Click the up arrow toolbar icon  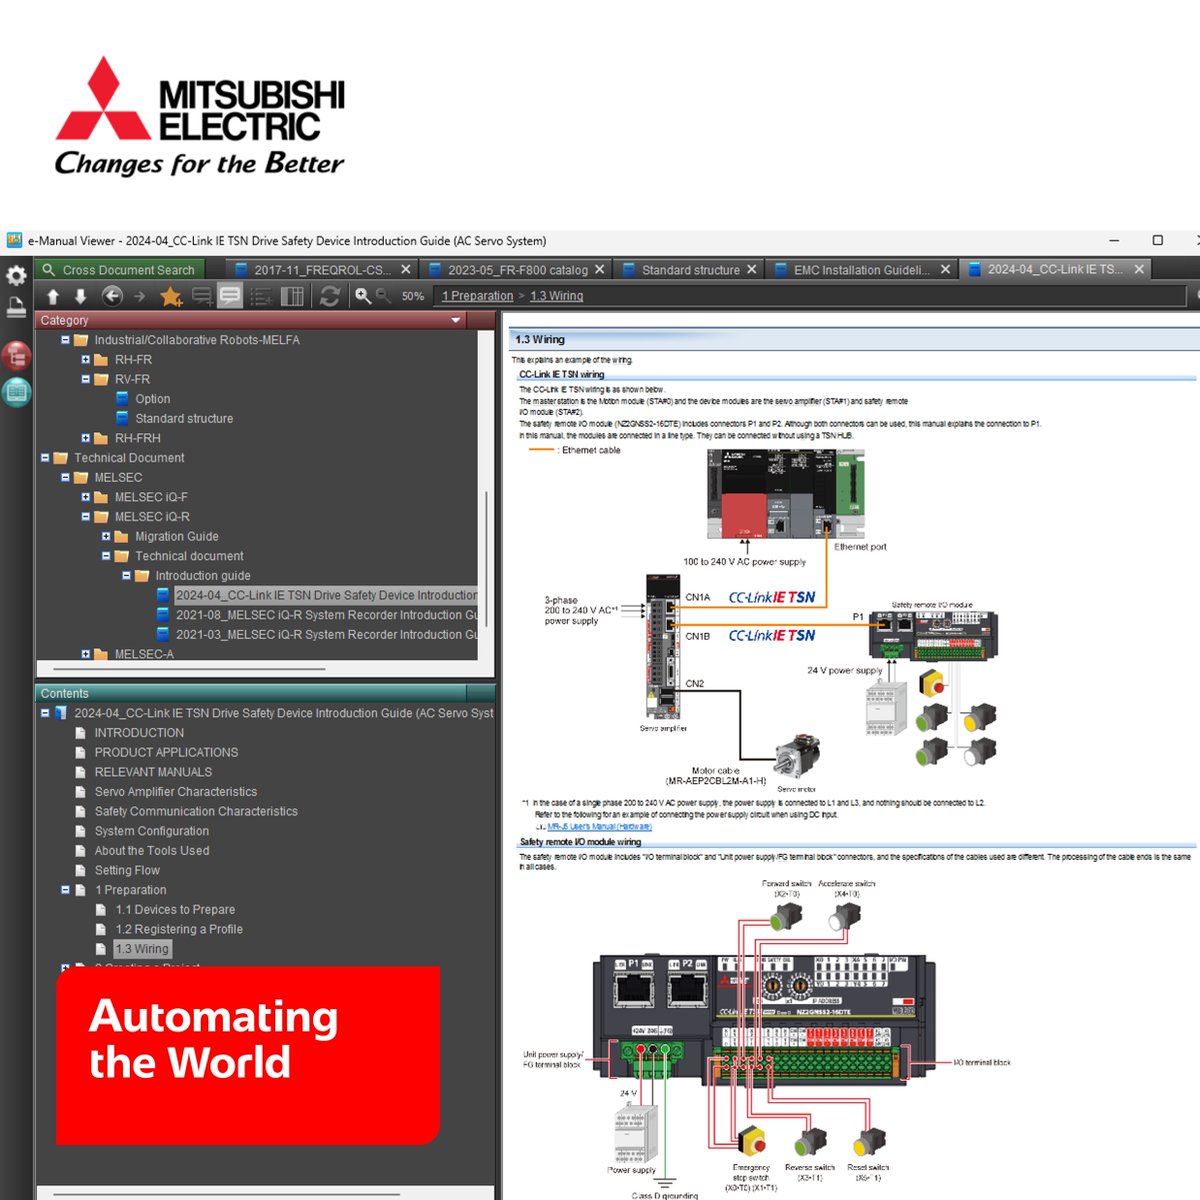pyautogui.click(x=53, y=296)
